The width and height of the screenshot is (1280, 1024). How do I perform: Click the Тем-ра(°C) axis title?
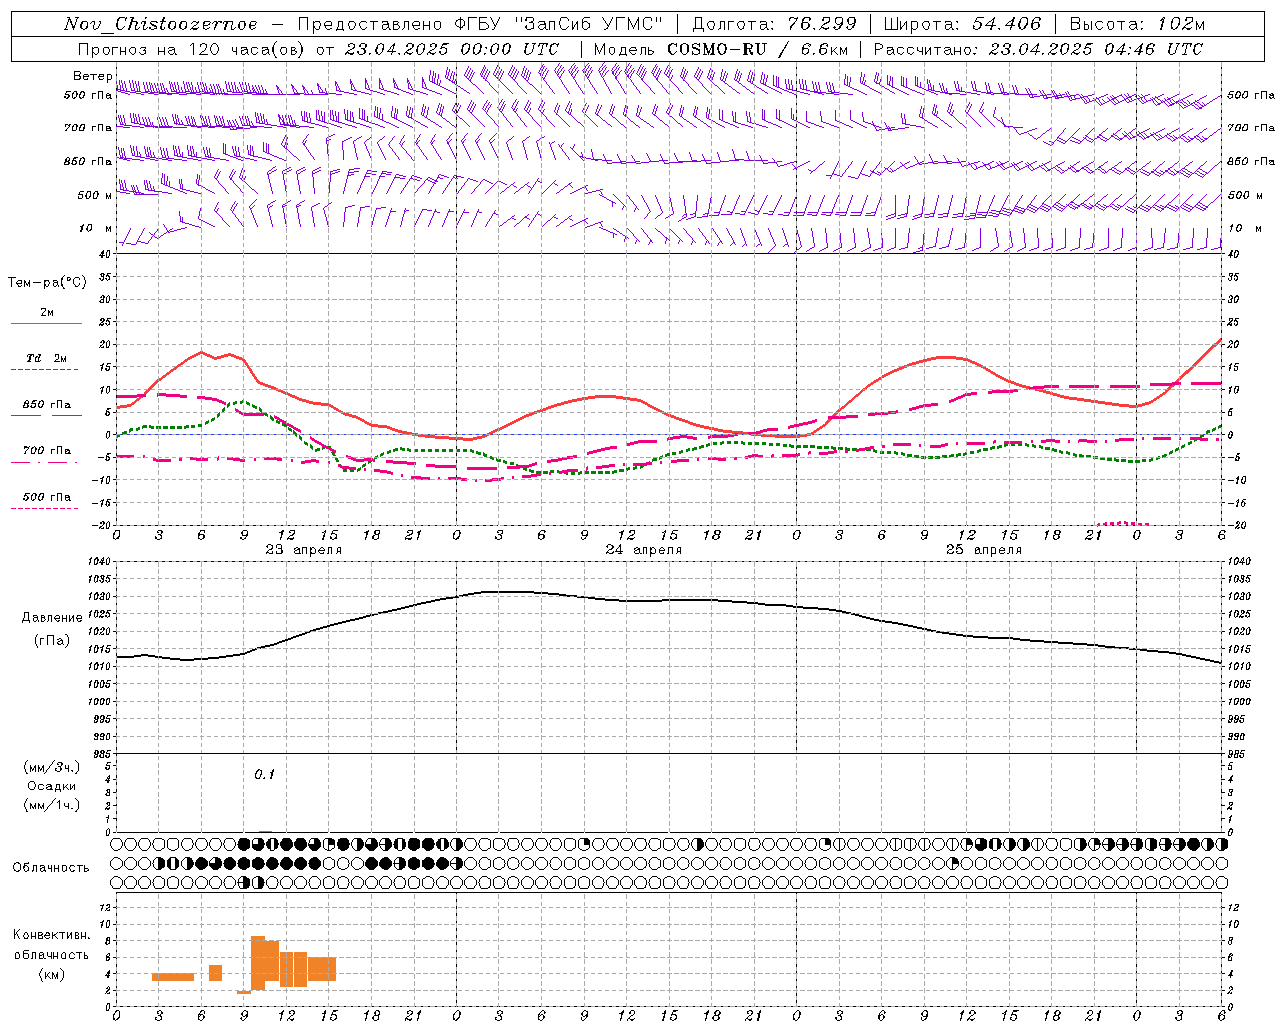point(47,283)
